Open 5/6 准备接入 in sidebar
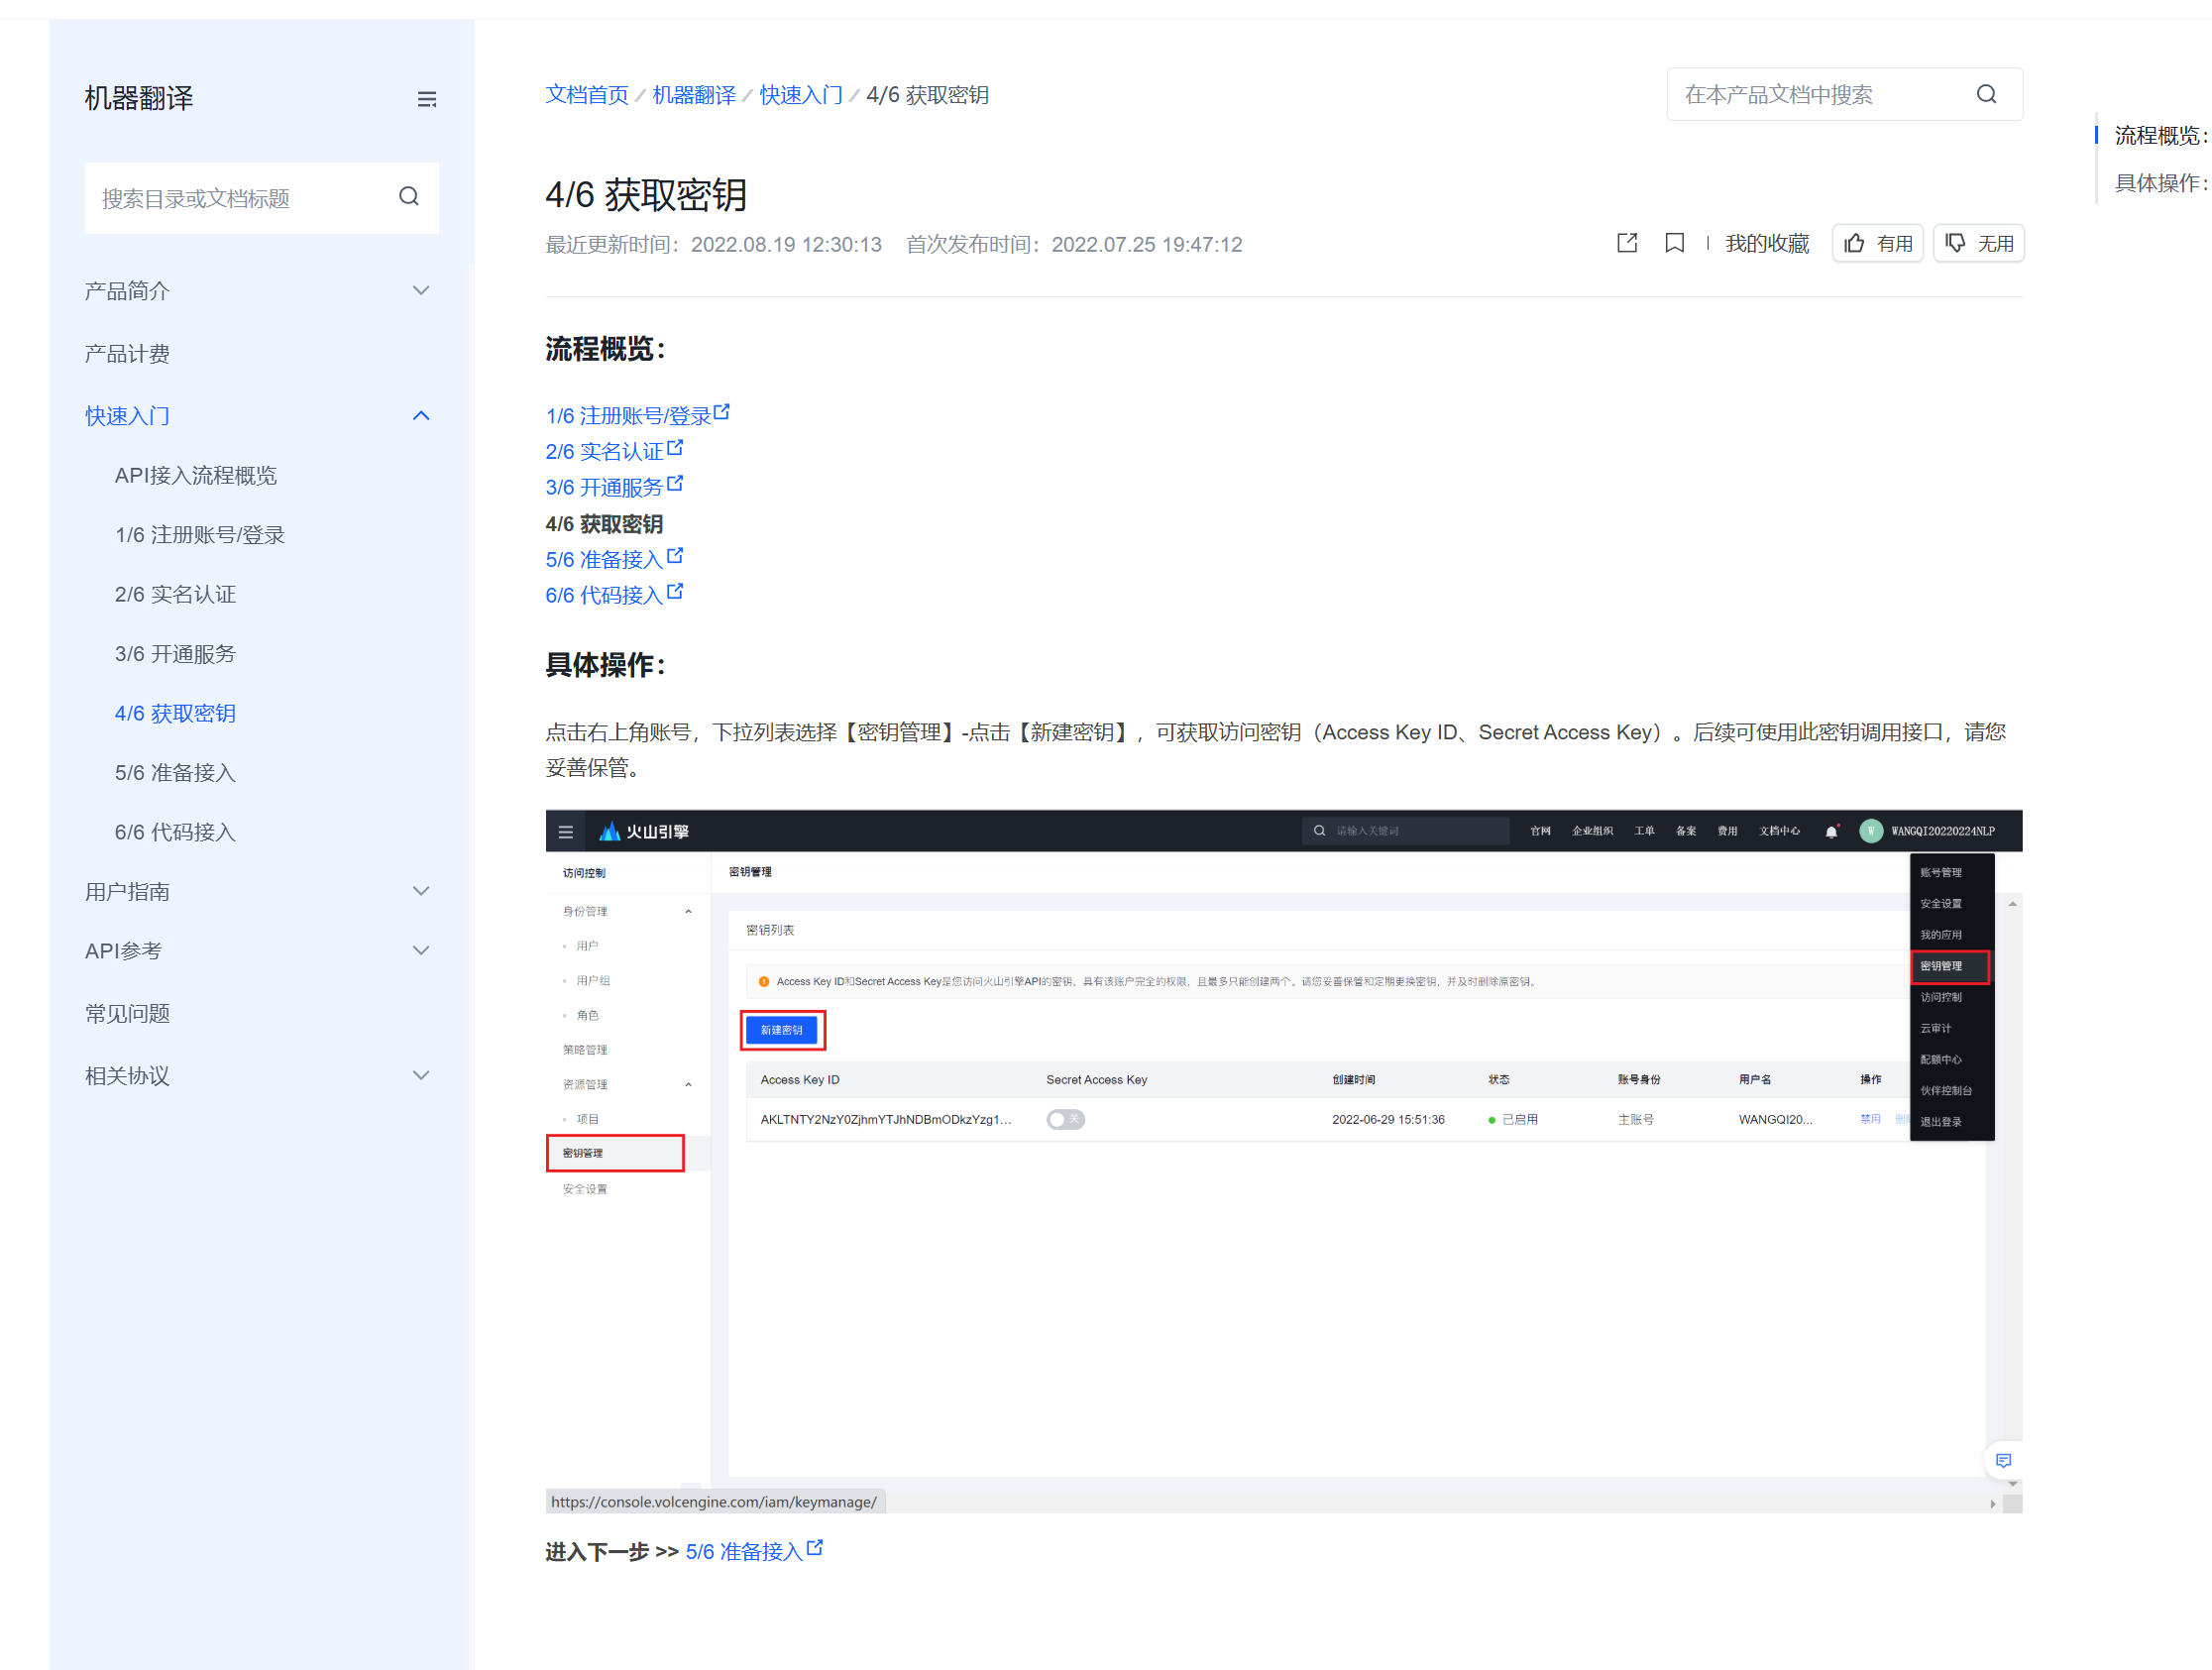Image resolution: width=2212 pixels, height=1670 pixels. click(175, 772)
